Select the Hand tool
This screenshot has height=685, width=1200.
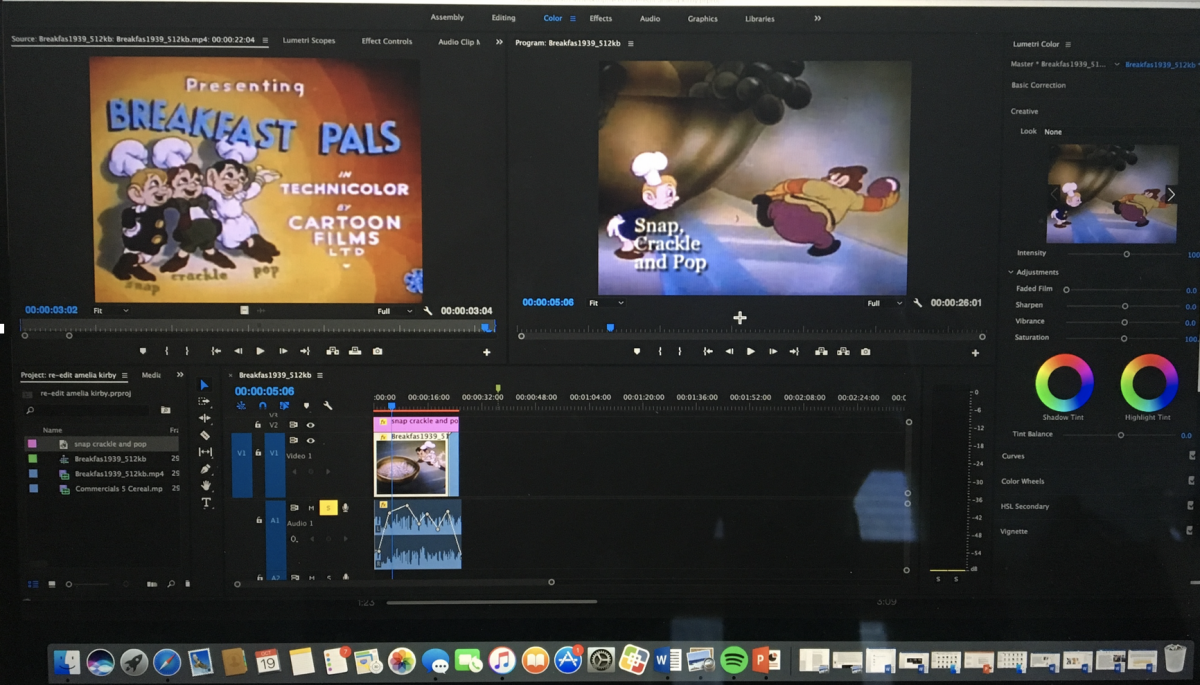(x=206, y=486)
